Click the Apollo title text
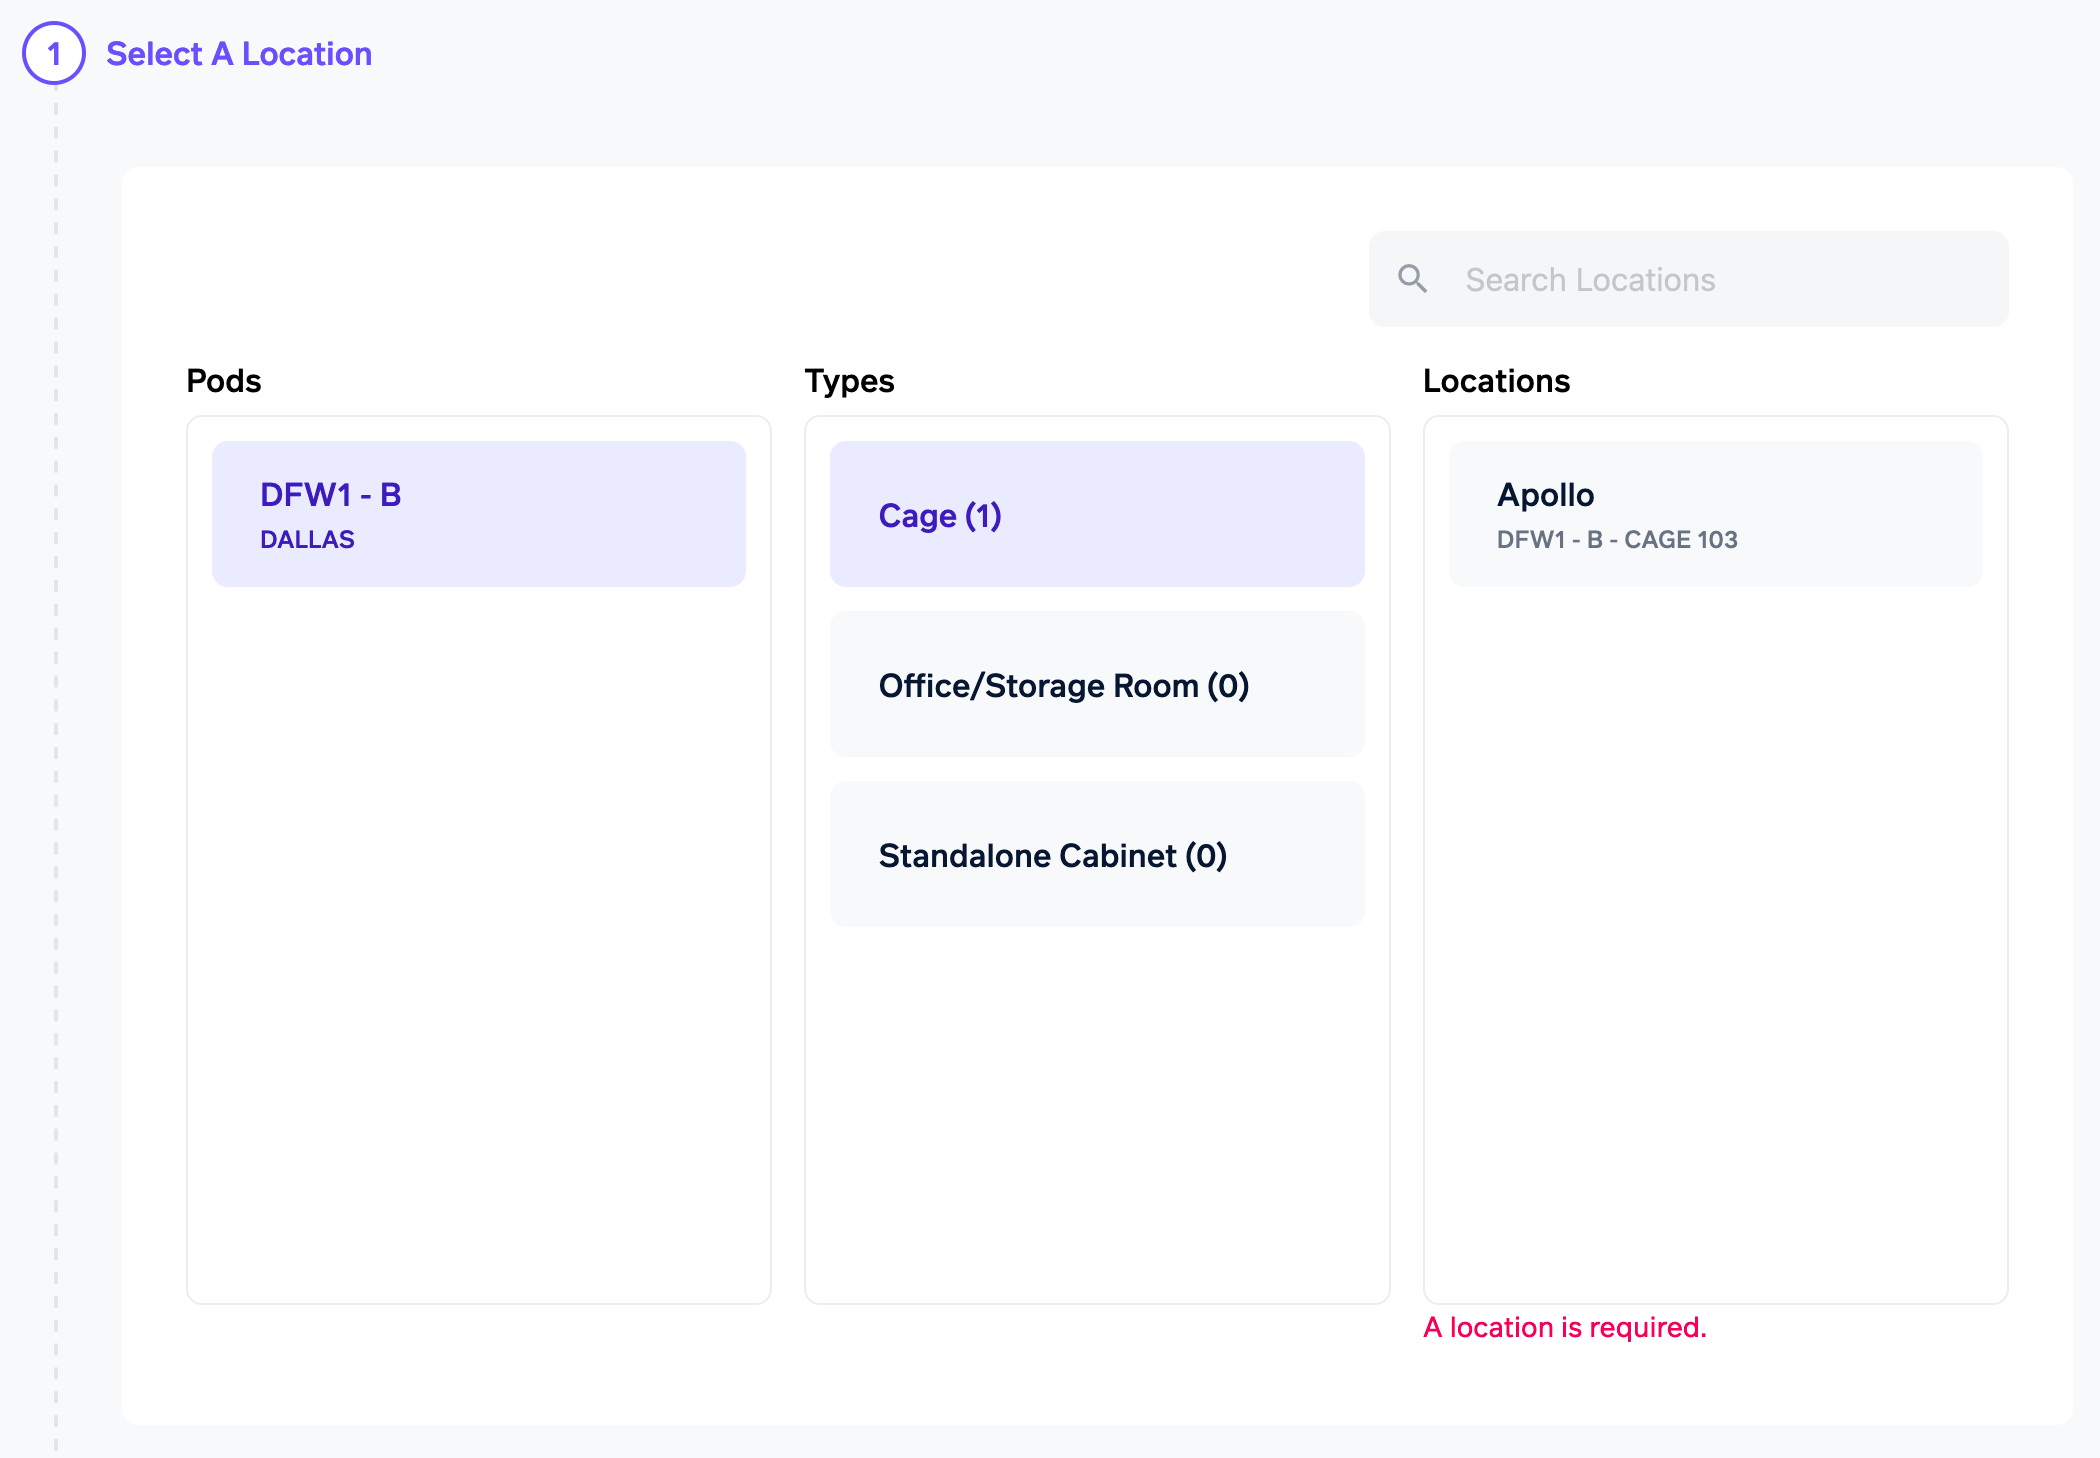 click(1545, 495)
